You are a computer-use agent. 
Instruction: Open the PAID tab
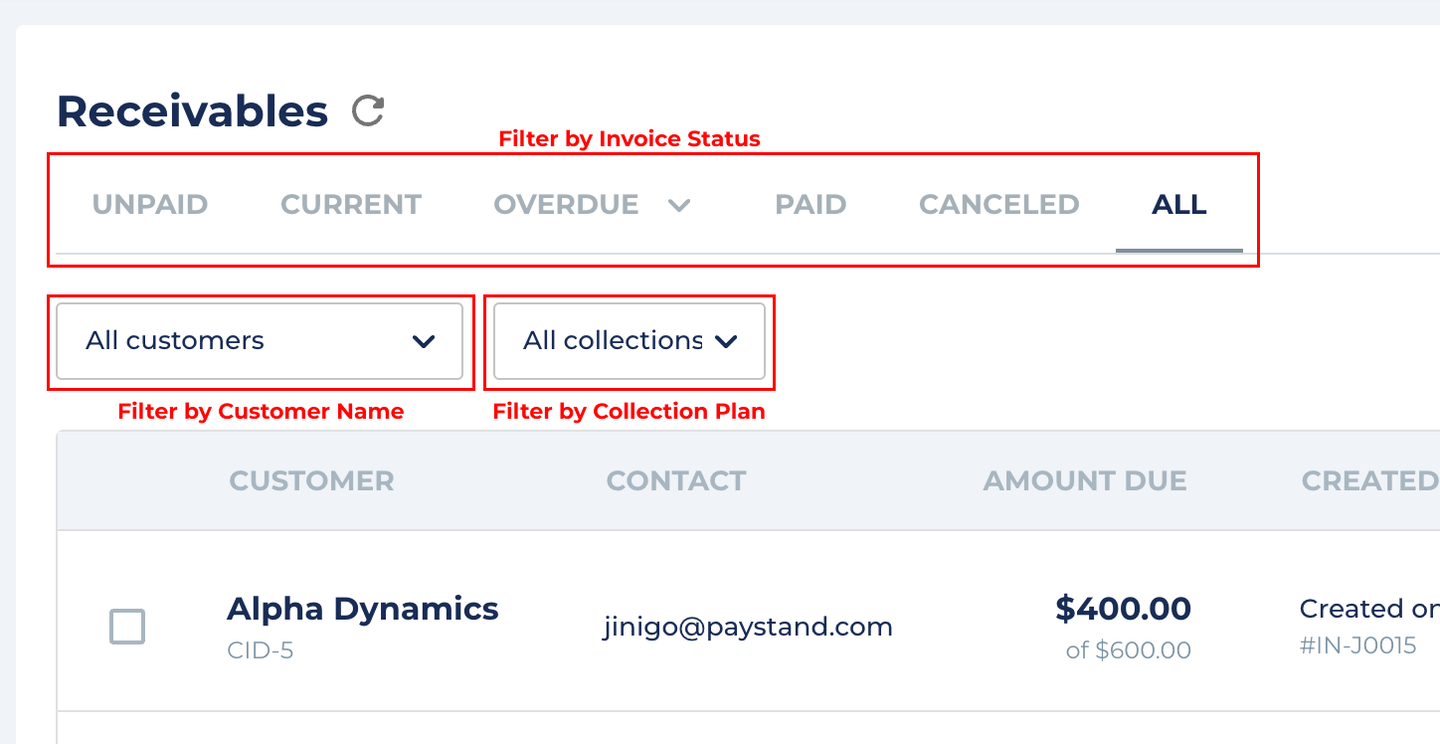point(811,205)
